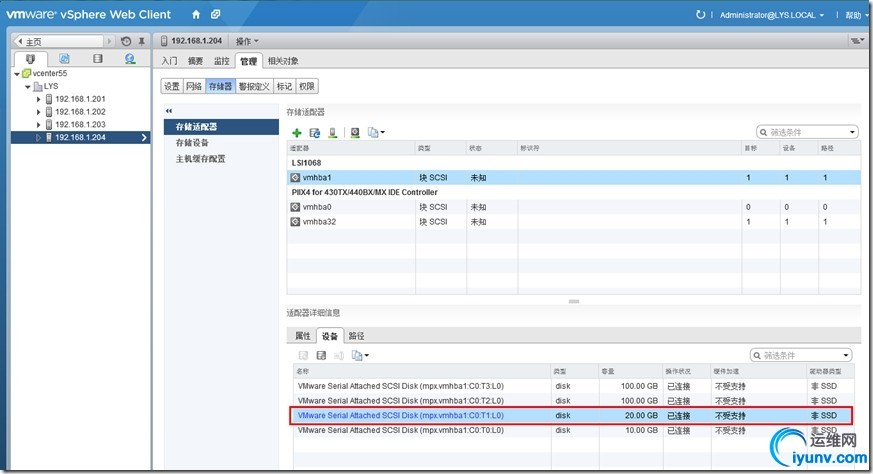Image resolution: width=873 pixels, height=474 pixels.
Task: Click the 设置 sub-tab button
Action: coord(172,86)
